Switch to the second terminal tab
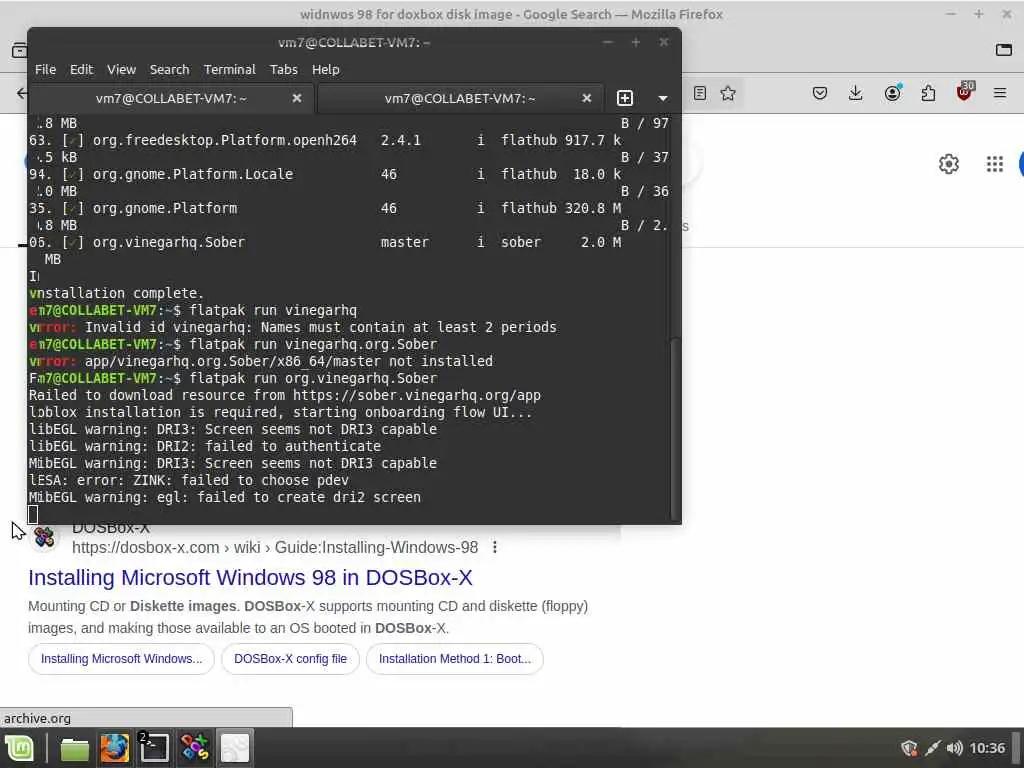This screenshot has width=1024, height=768. (460, 98)
